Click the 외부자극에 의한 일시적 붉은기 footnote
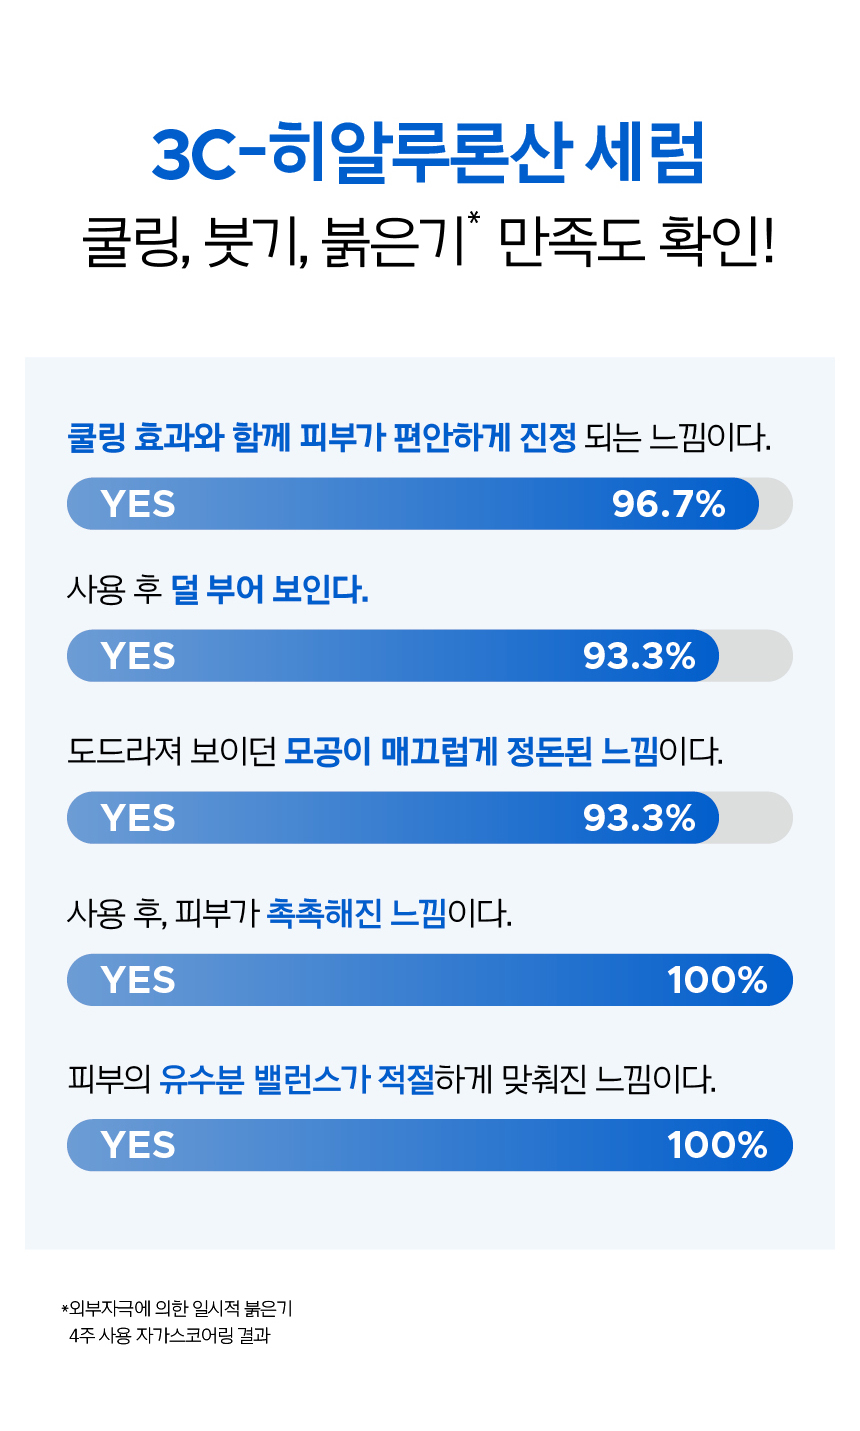The height and width of the screenshot is (1431, 860). coord(177,1309)
